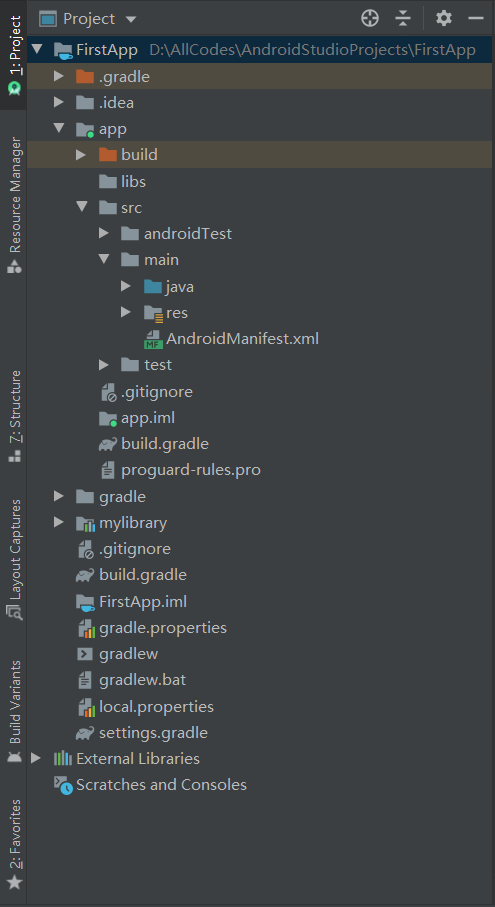Viewport: 495px width, 907px height.
Task: Expand the .gradle folder
Action: tap(58, 76)
